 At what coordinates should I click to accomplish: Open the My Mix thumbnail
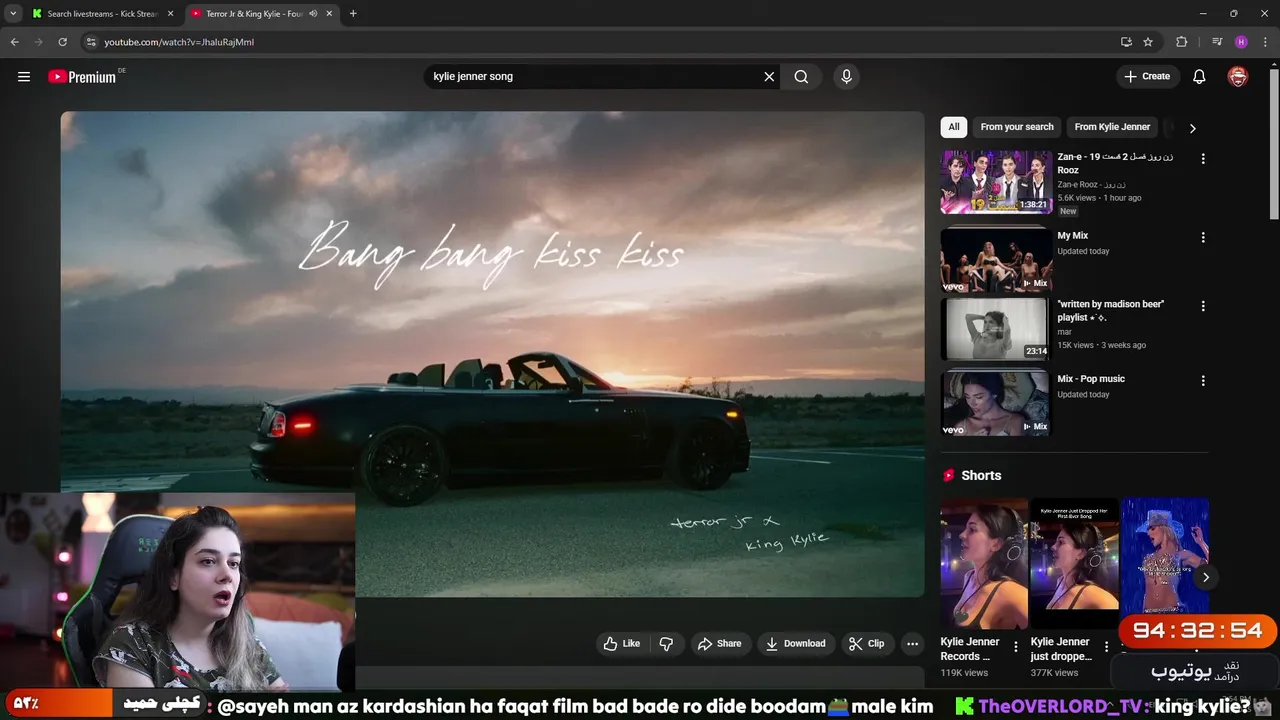pyautogui.click(x=996, y=261)
